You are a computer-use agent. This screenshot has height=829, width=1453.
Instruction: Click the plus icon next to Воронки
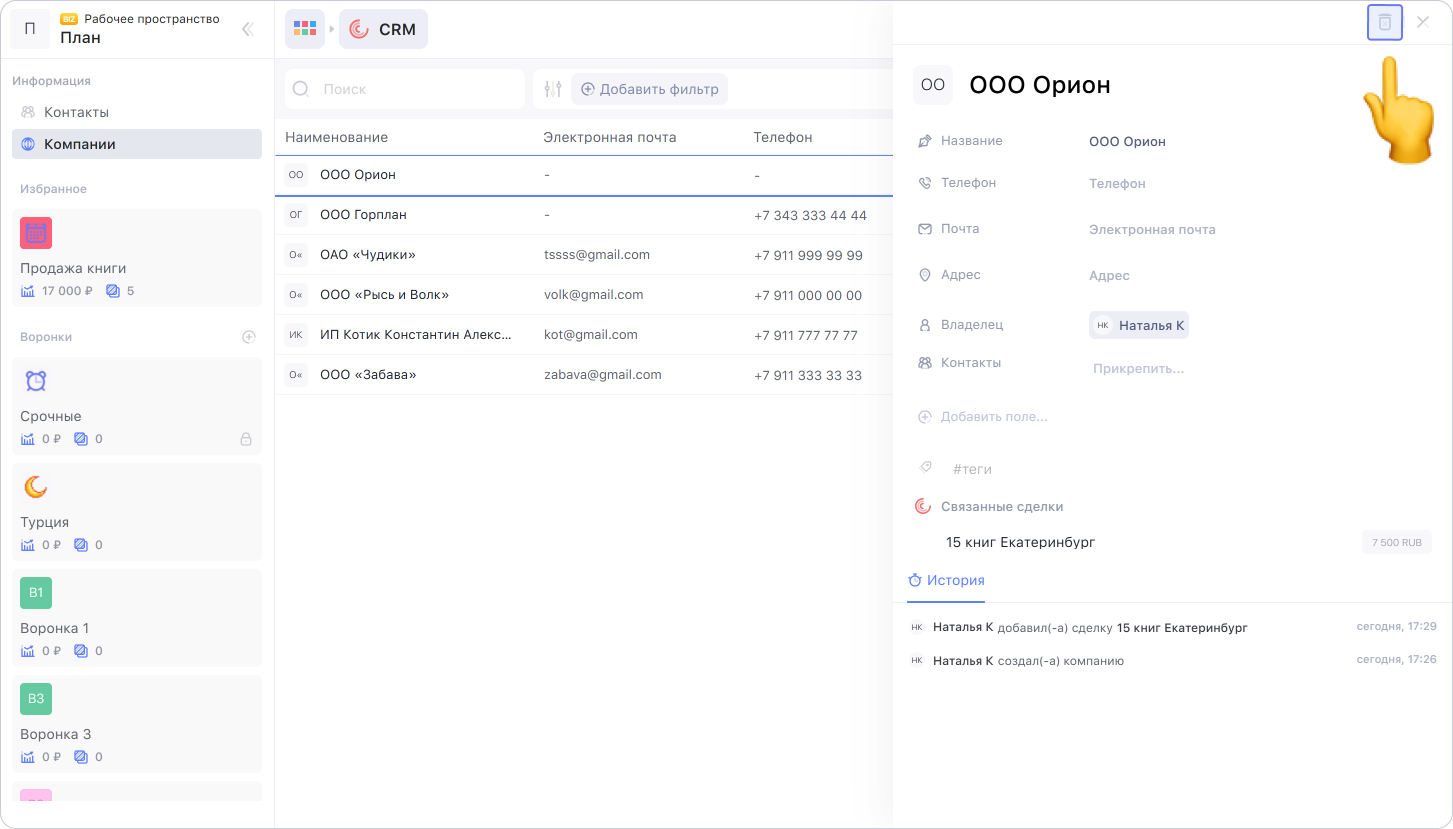[249, 337]
